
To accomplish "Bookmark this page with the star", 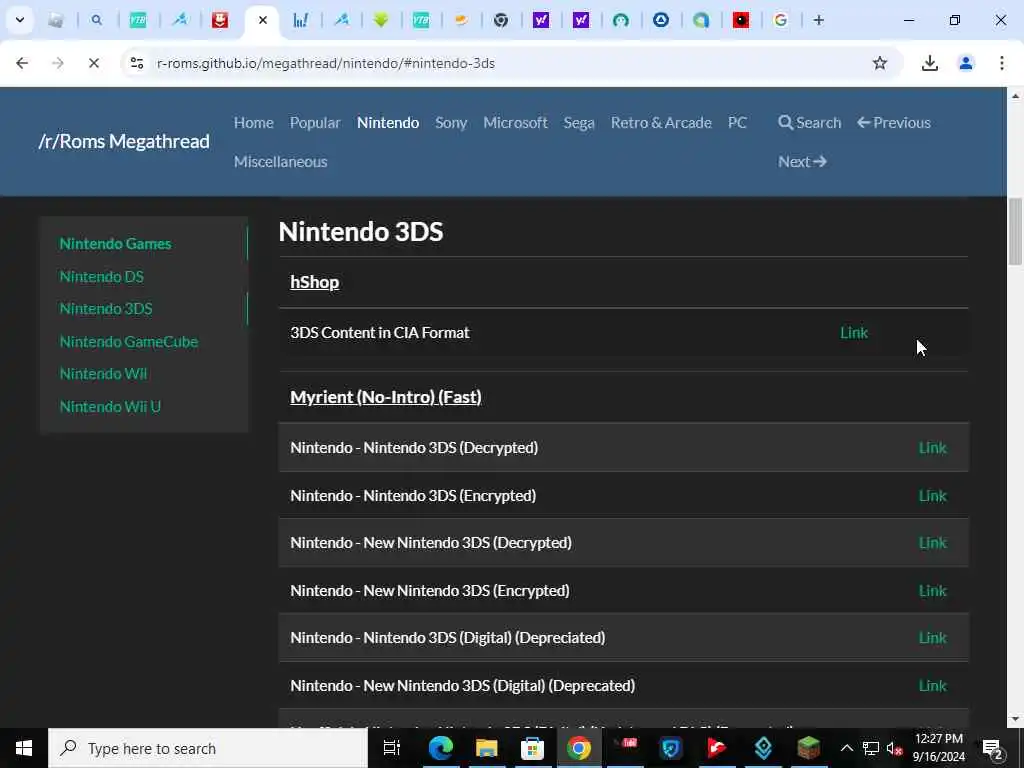I will (x=880, y=63).
